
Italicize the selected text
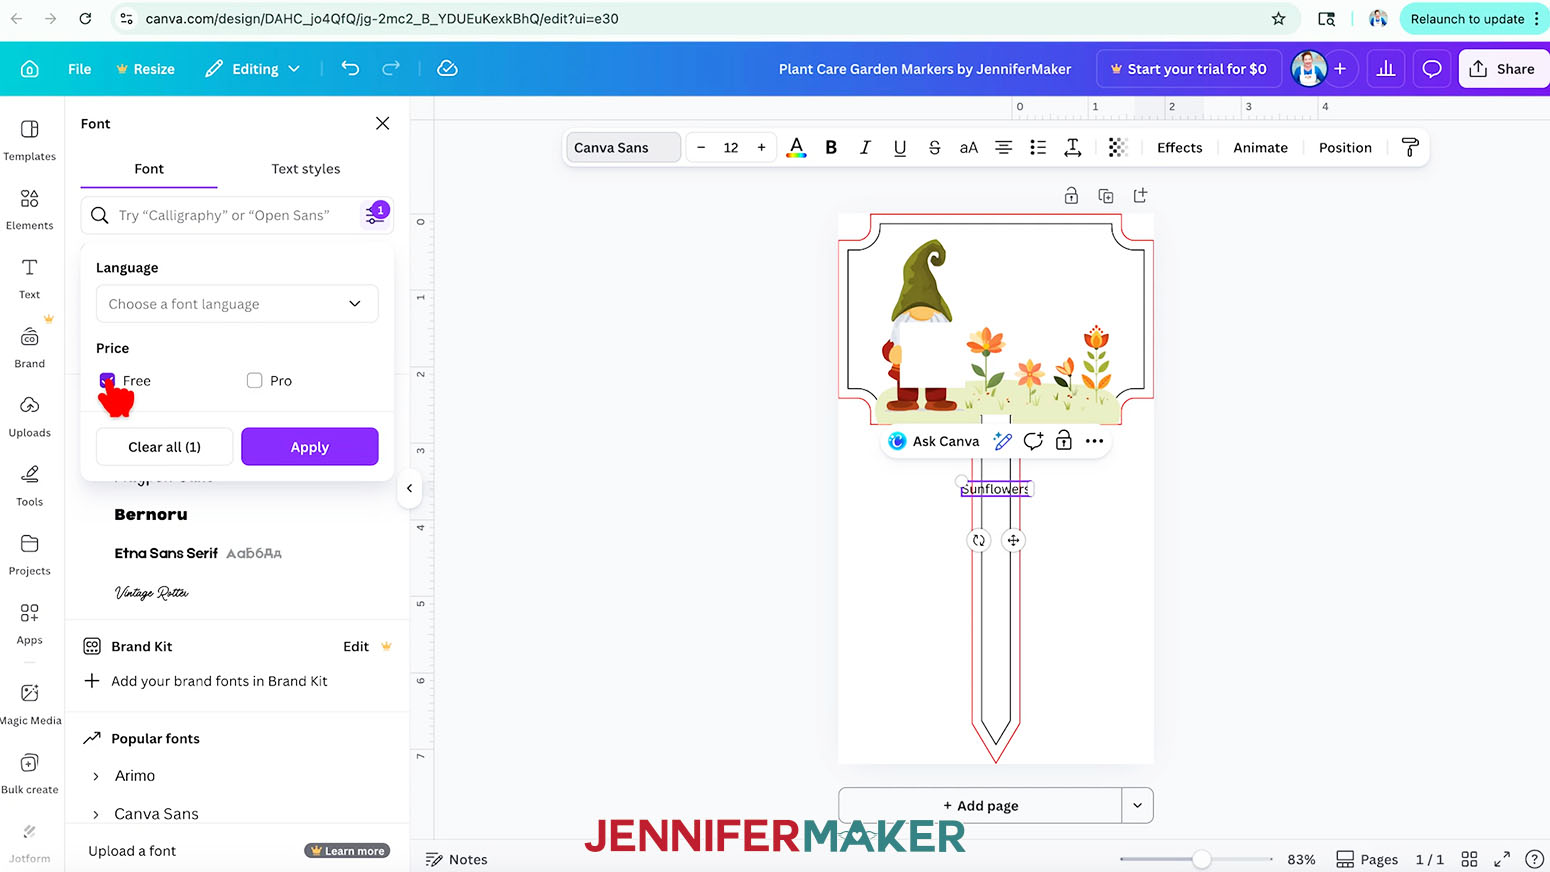tap(865, 147)
